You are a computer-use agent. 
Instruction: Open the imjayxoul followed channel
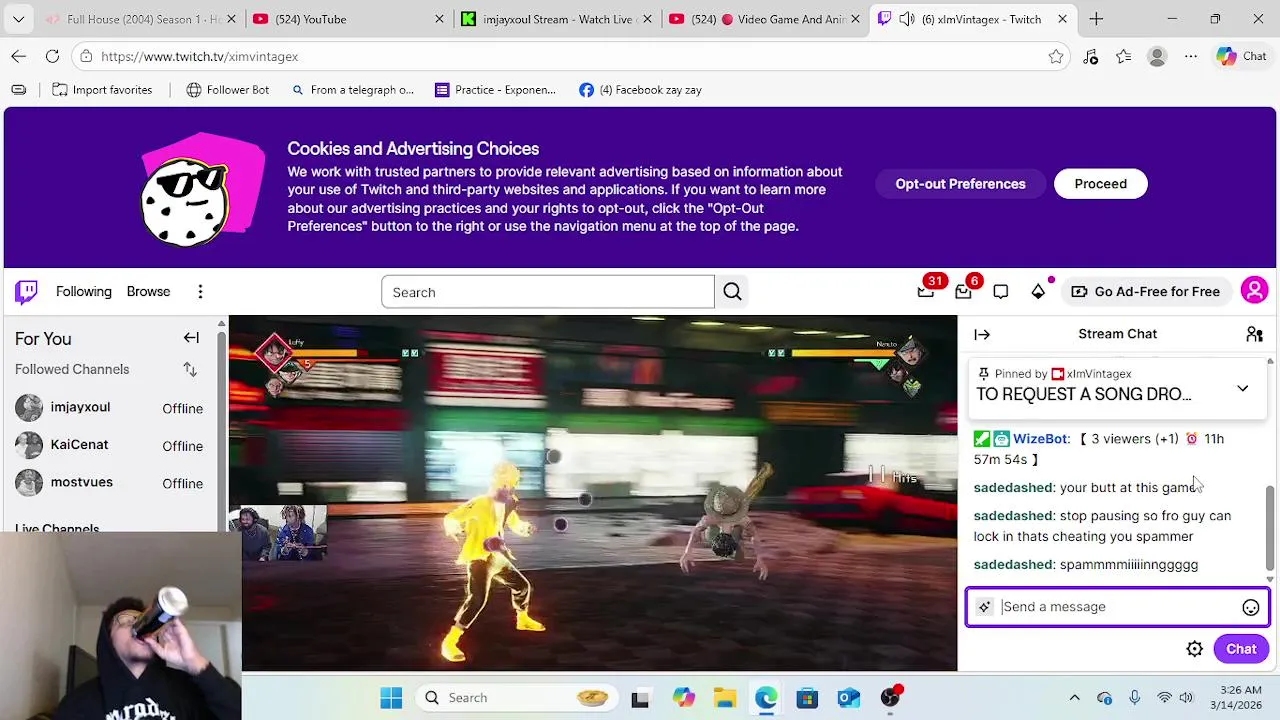[x=110, y=408]
